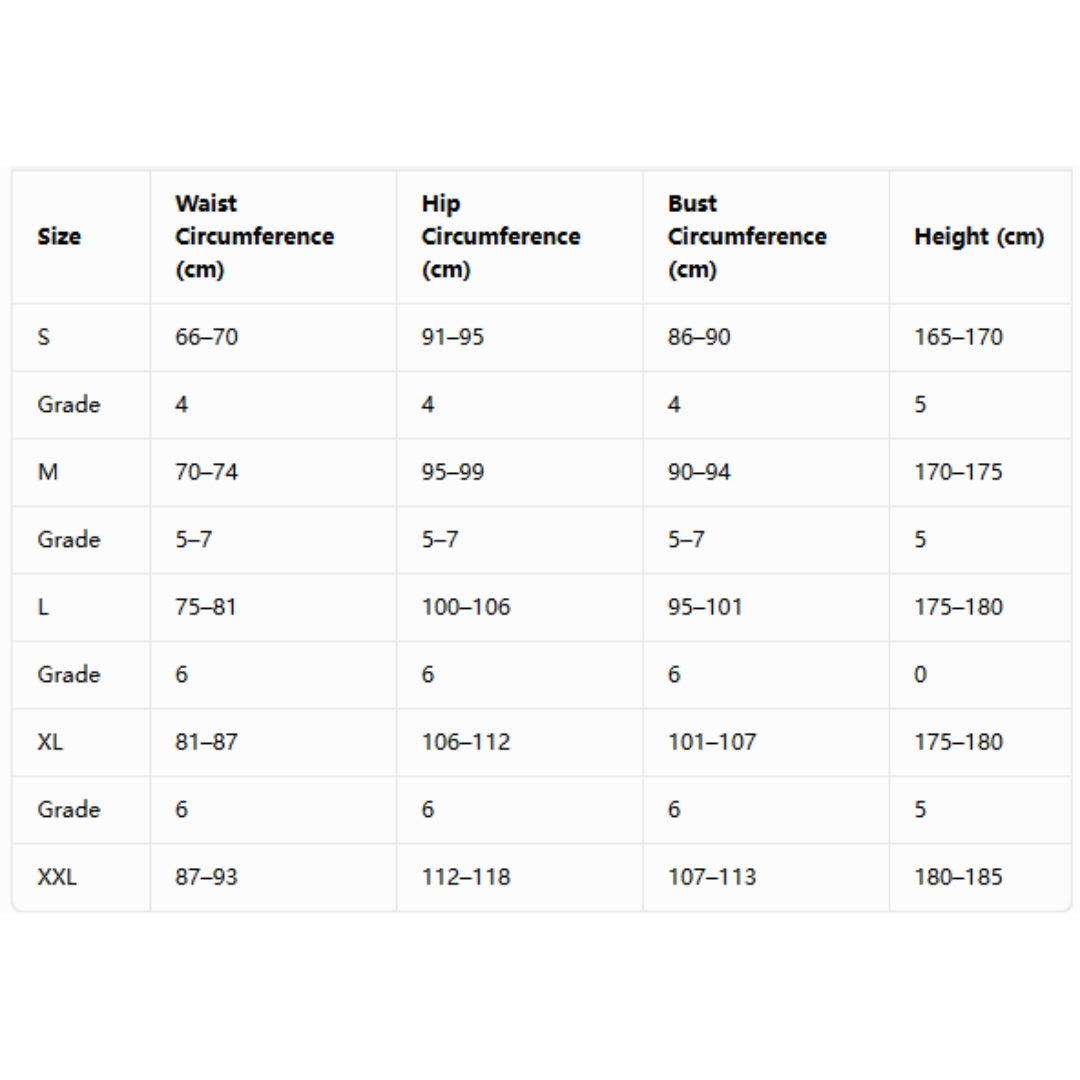Select the waist value 81–87
Screen dimensions: 1080x1080
click(x=206, y=742)
